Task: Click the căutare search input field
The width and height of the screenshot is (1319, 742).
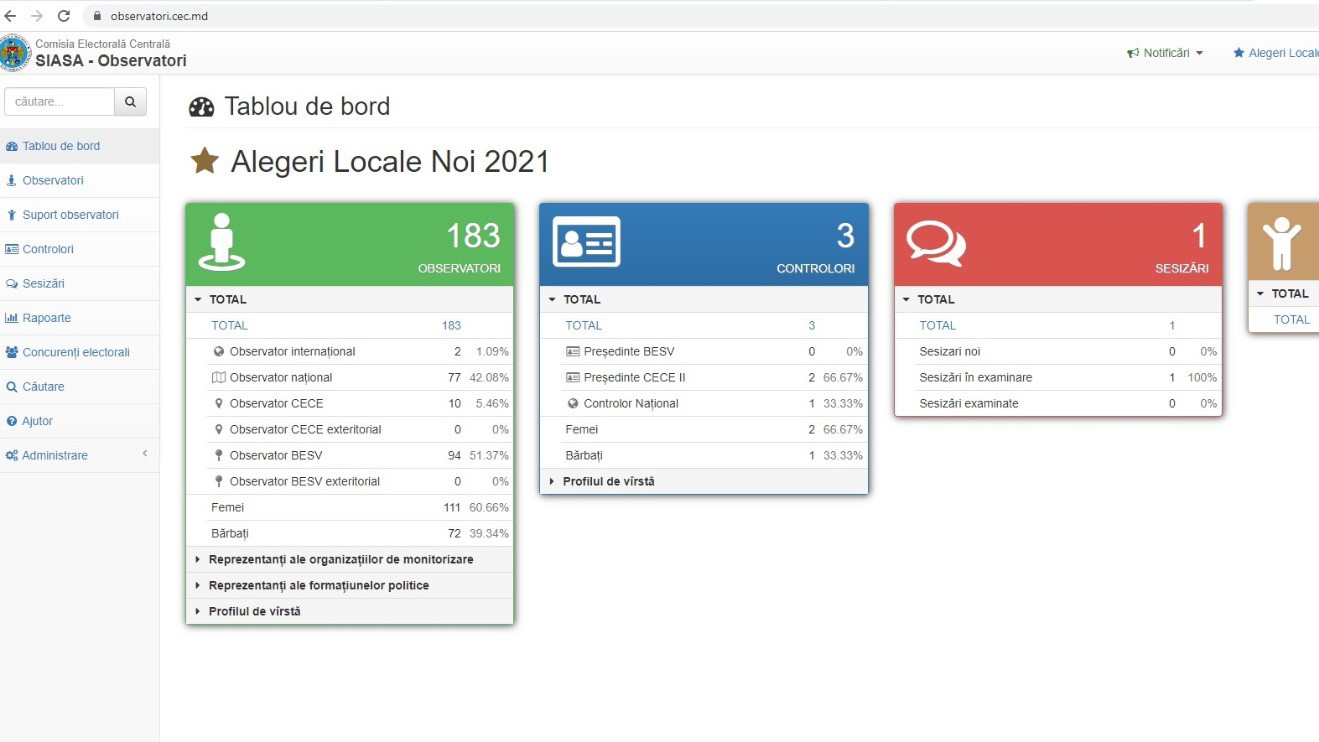Action: (60, 102)
